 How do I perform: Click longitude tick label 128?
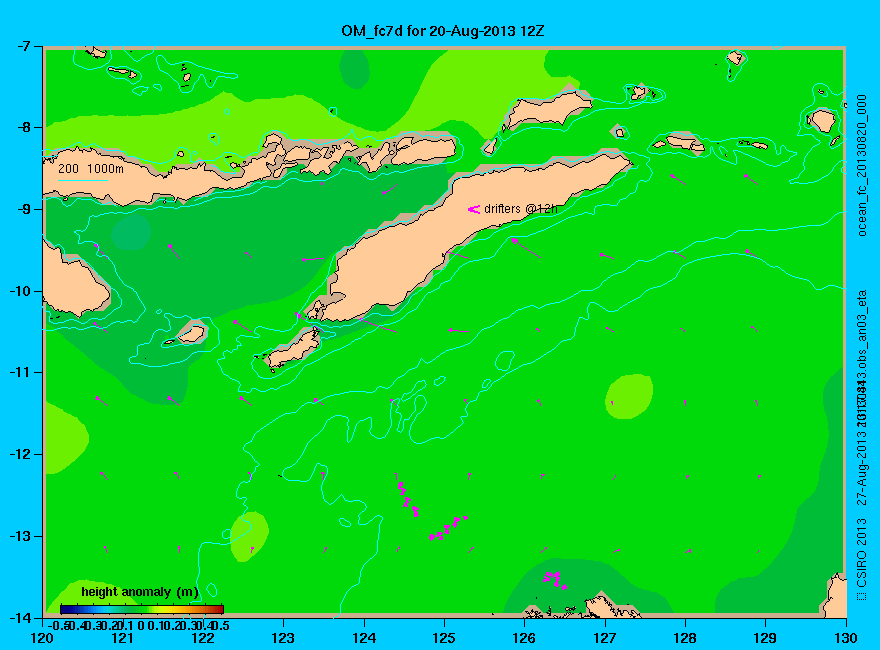685,638
